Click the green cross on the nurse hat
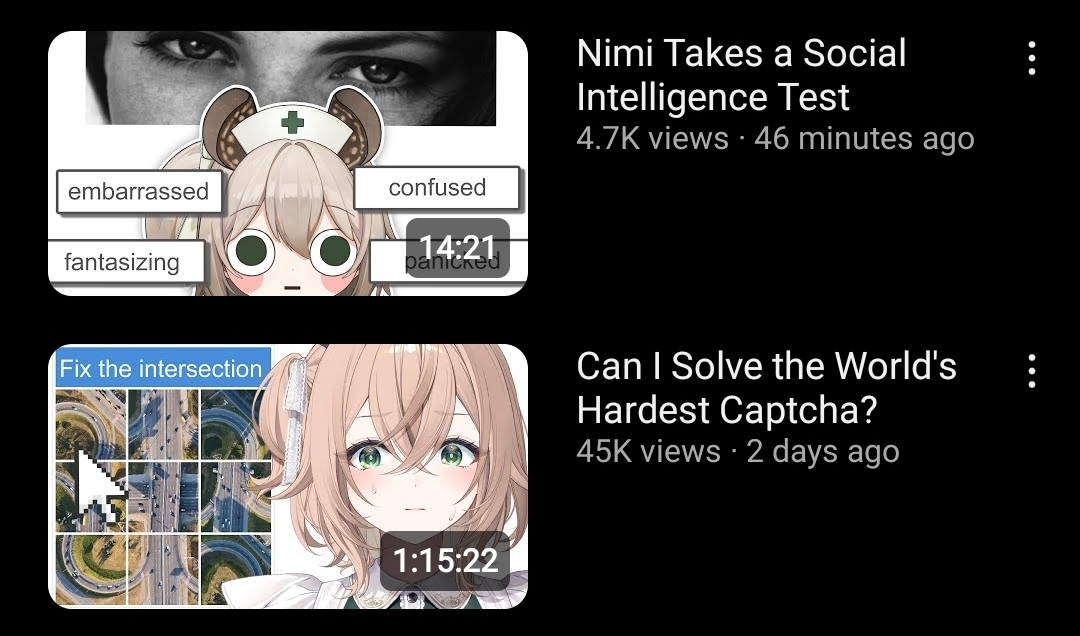 [x=292, y=122]
